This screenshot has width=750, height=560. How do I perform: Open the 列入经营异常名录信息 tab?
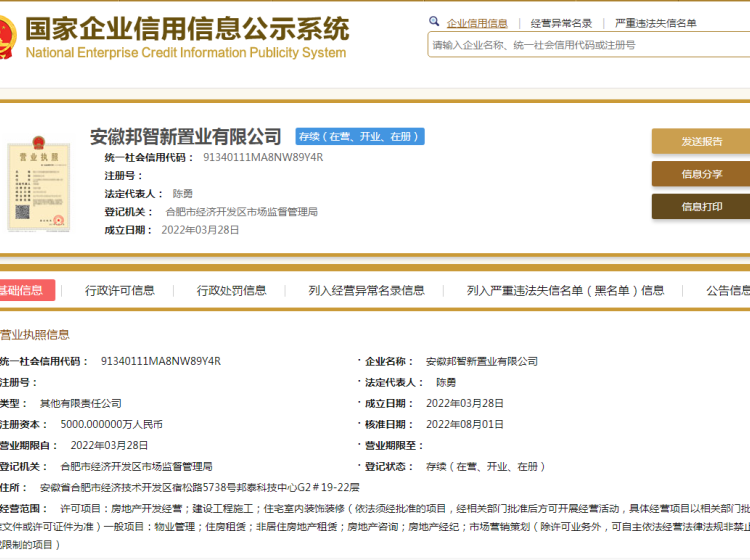pos(366,291)
